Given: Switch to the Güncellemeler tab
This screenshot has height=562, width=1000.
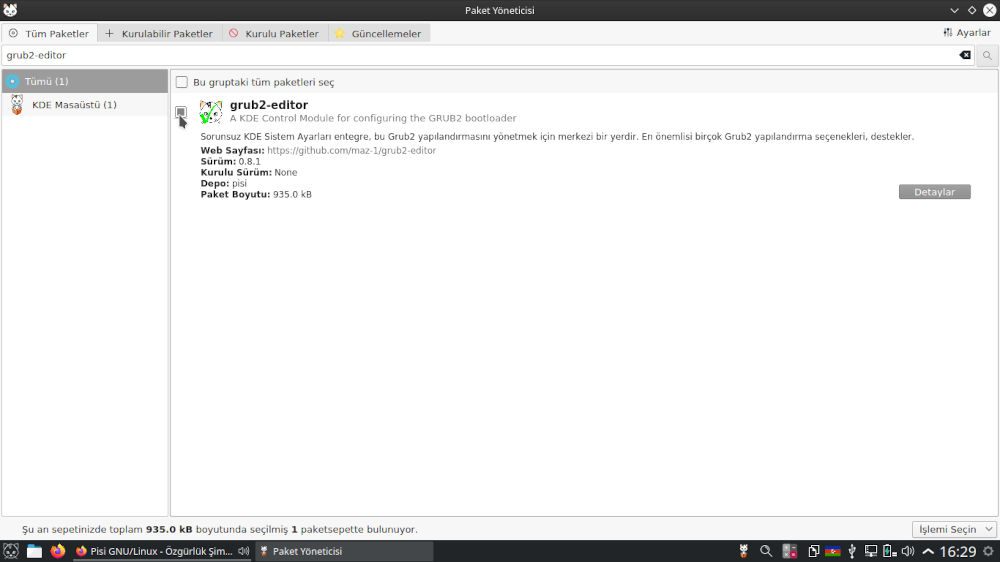Looking at the screenshot, I should click(x=379, y=33).
